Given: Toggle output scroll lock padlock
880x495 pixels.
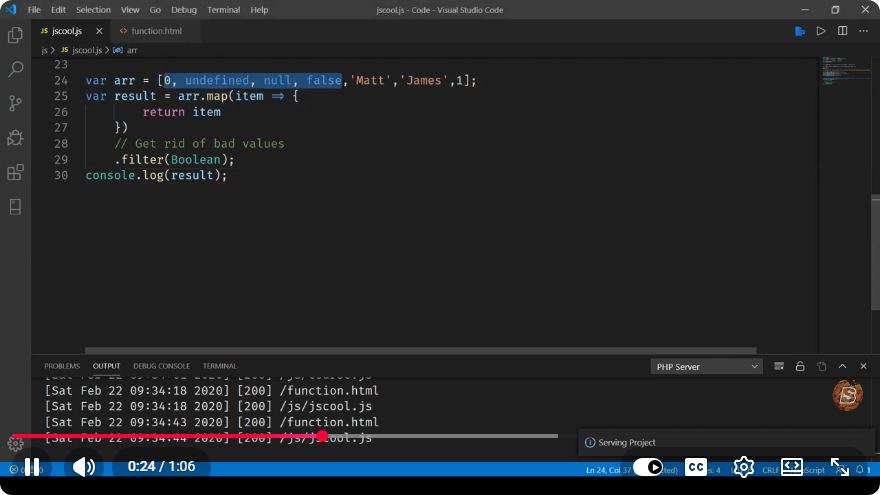Looking at the screenshot, I should point(800,366).
